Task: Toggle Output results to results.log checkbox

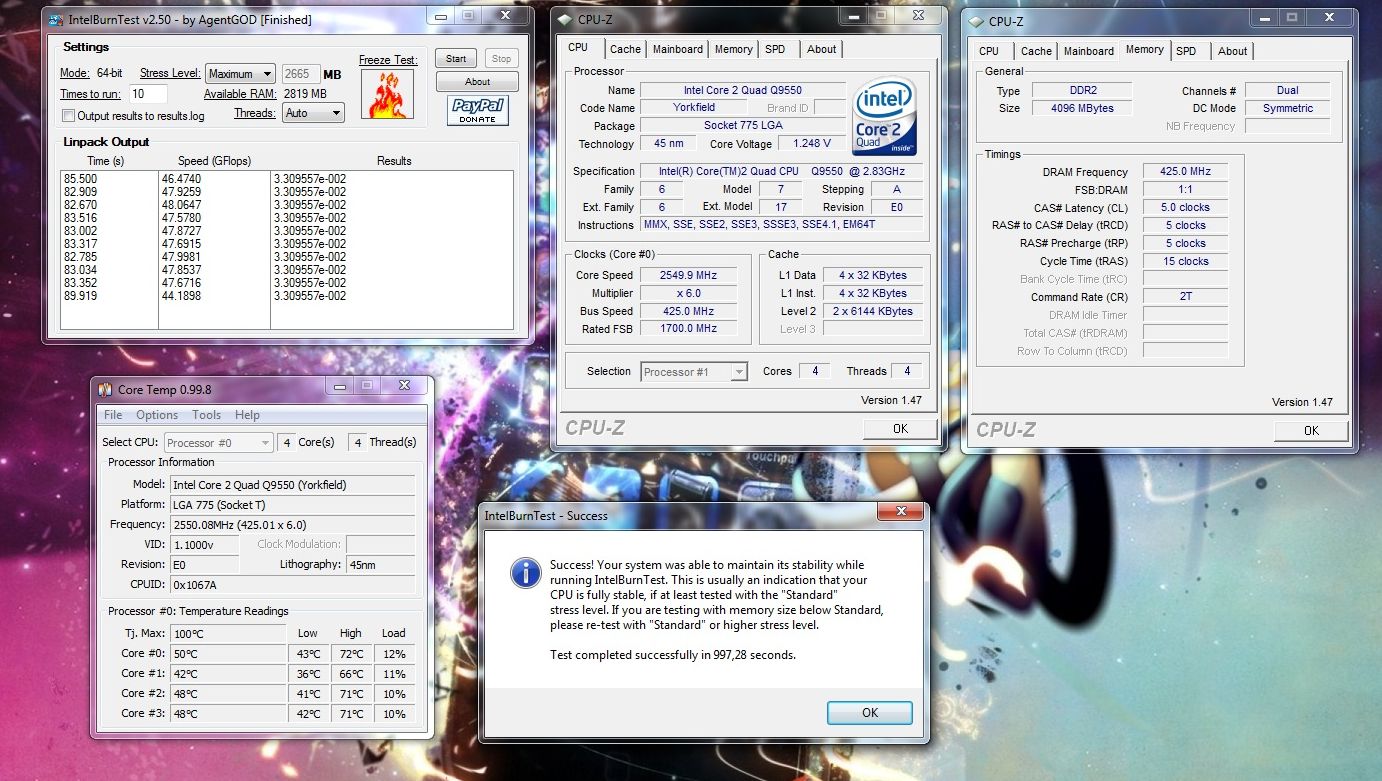Action: 68,116
